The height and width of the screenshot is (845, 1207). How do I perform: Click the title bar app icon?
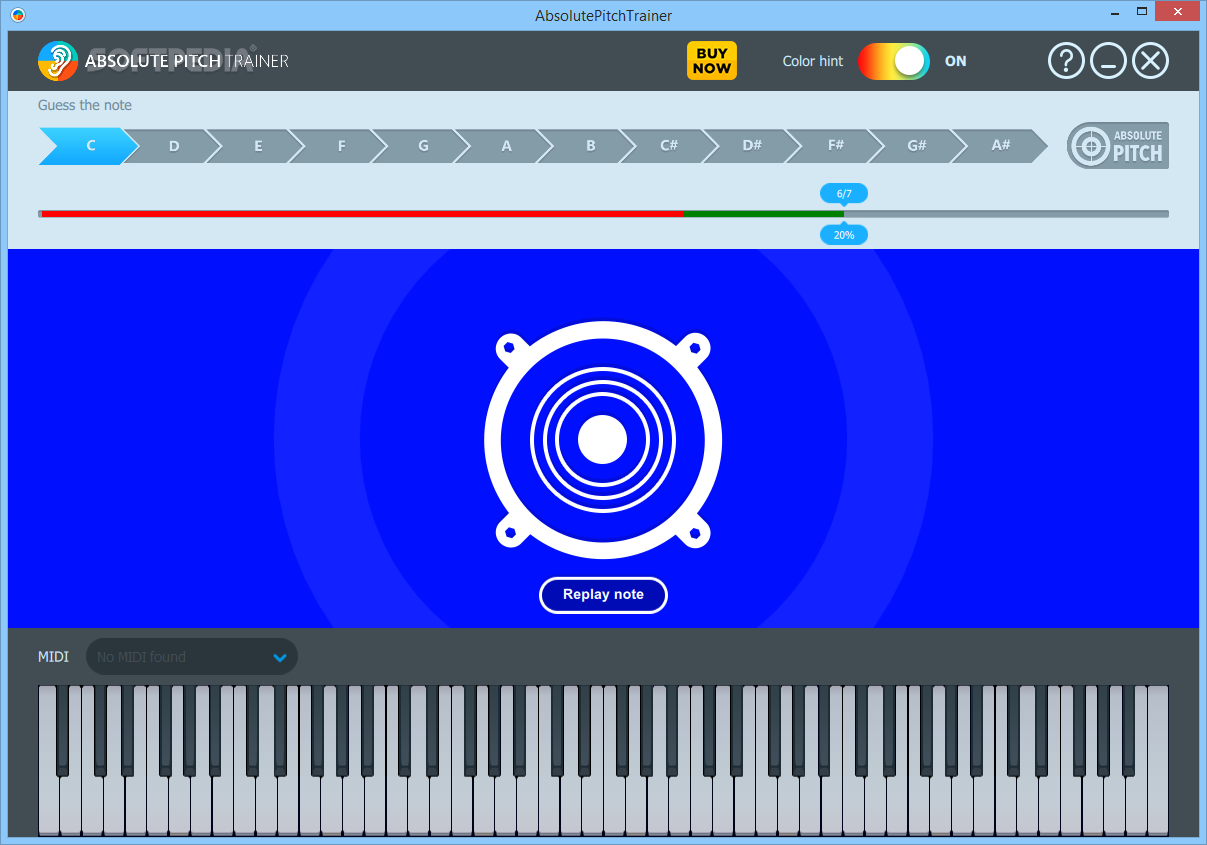point(17,15)
